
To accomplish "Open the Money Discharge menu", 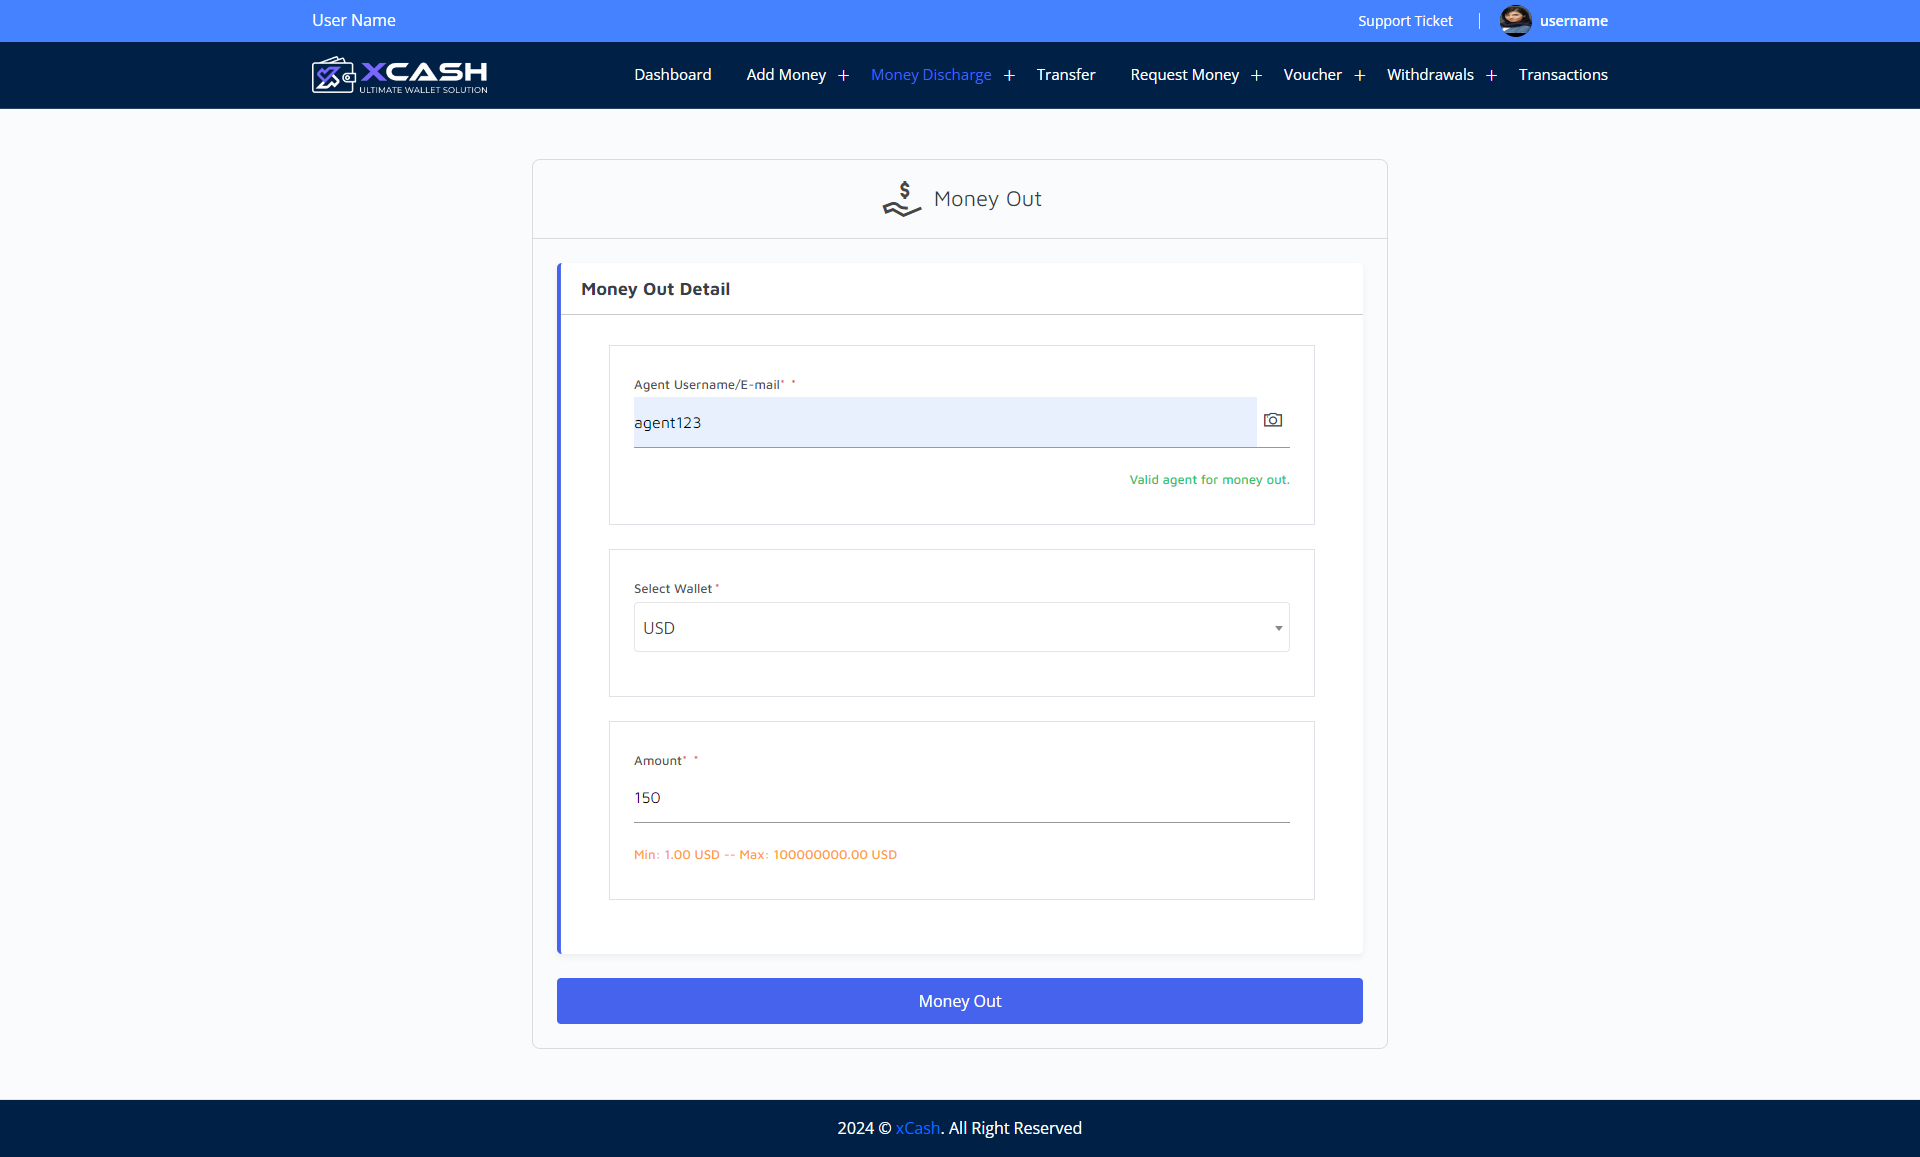I will pyautogui.click(x=930, y=75).
